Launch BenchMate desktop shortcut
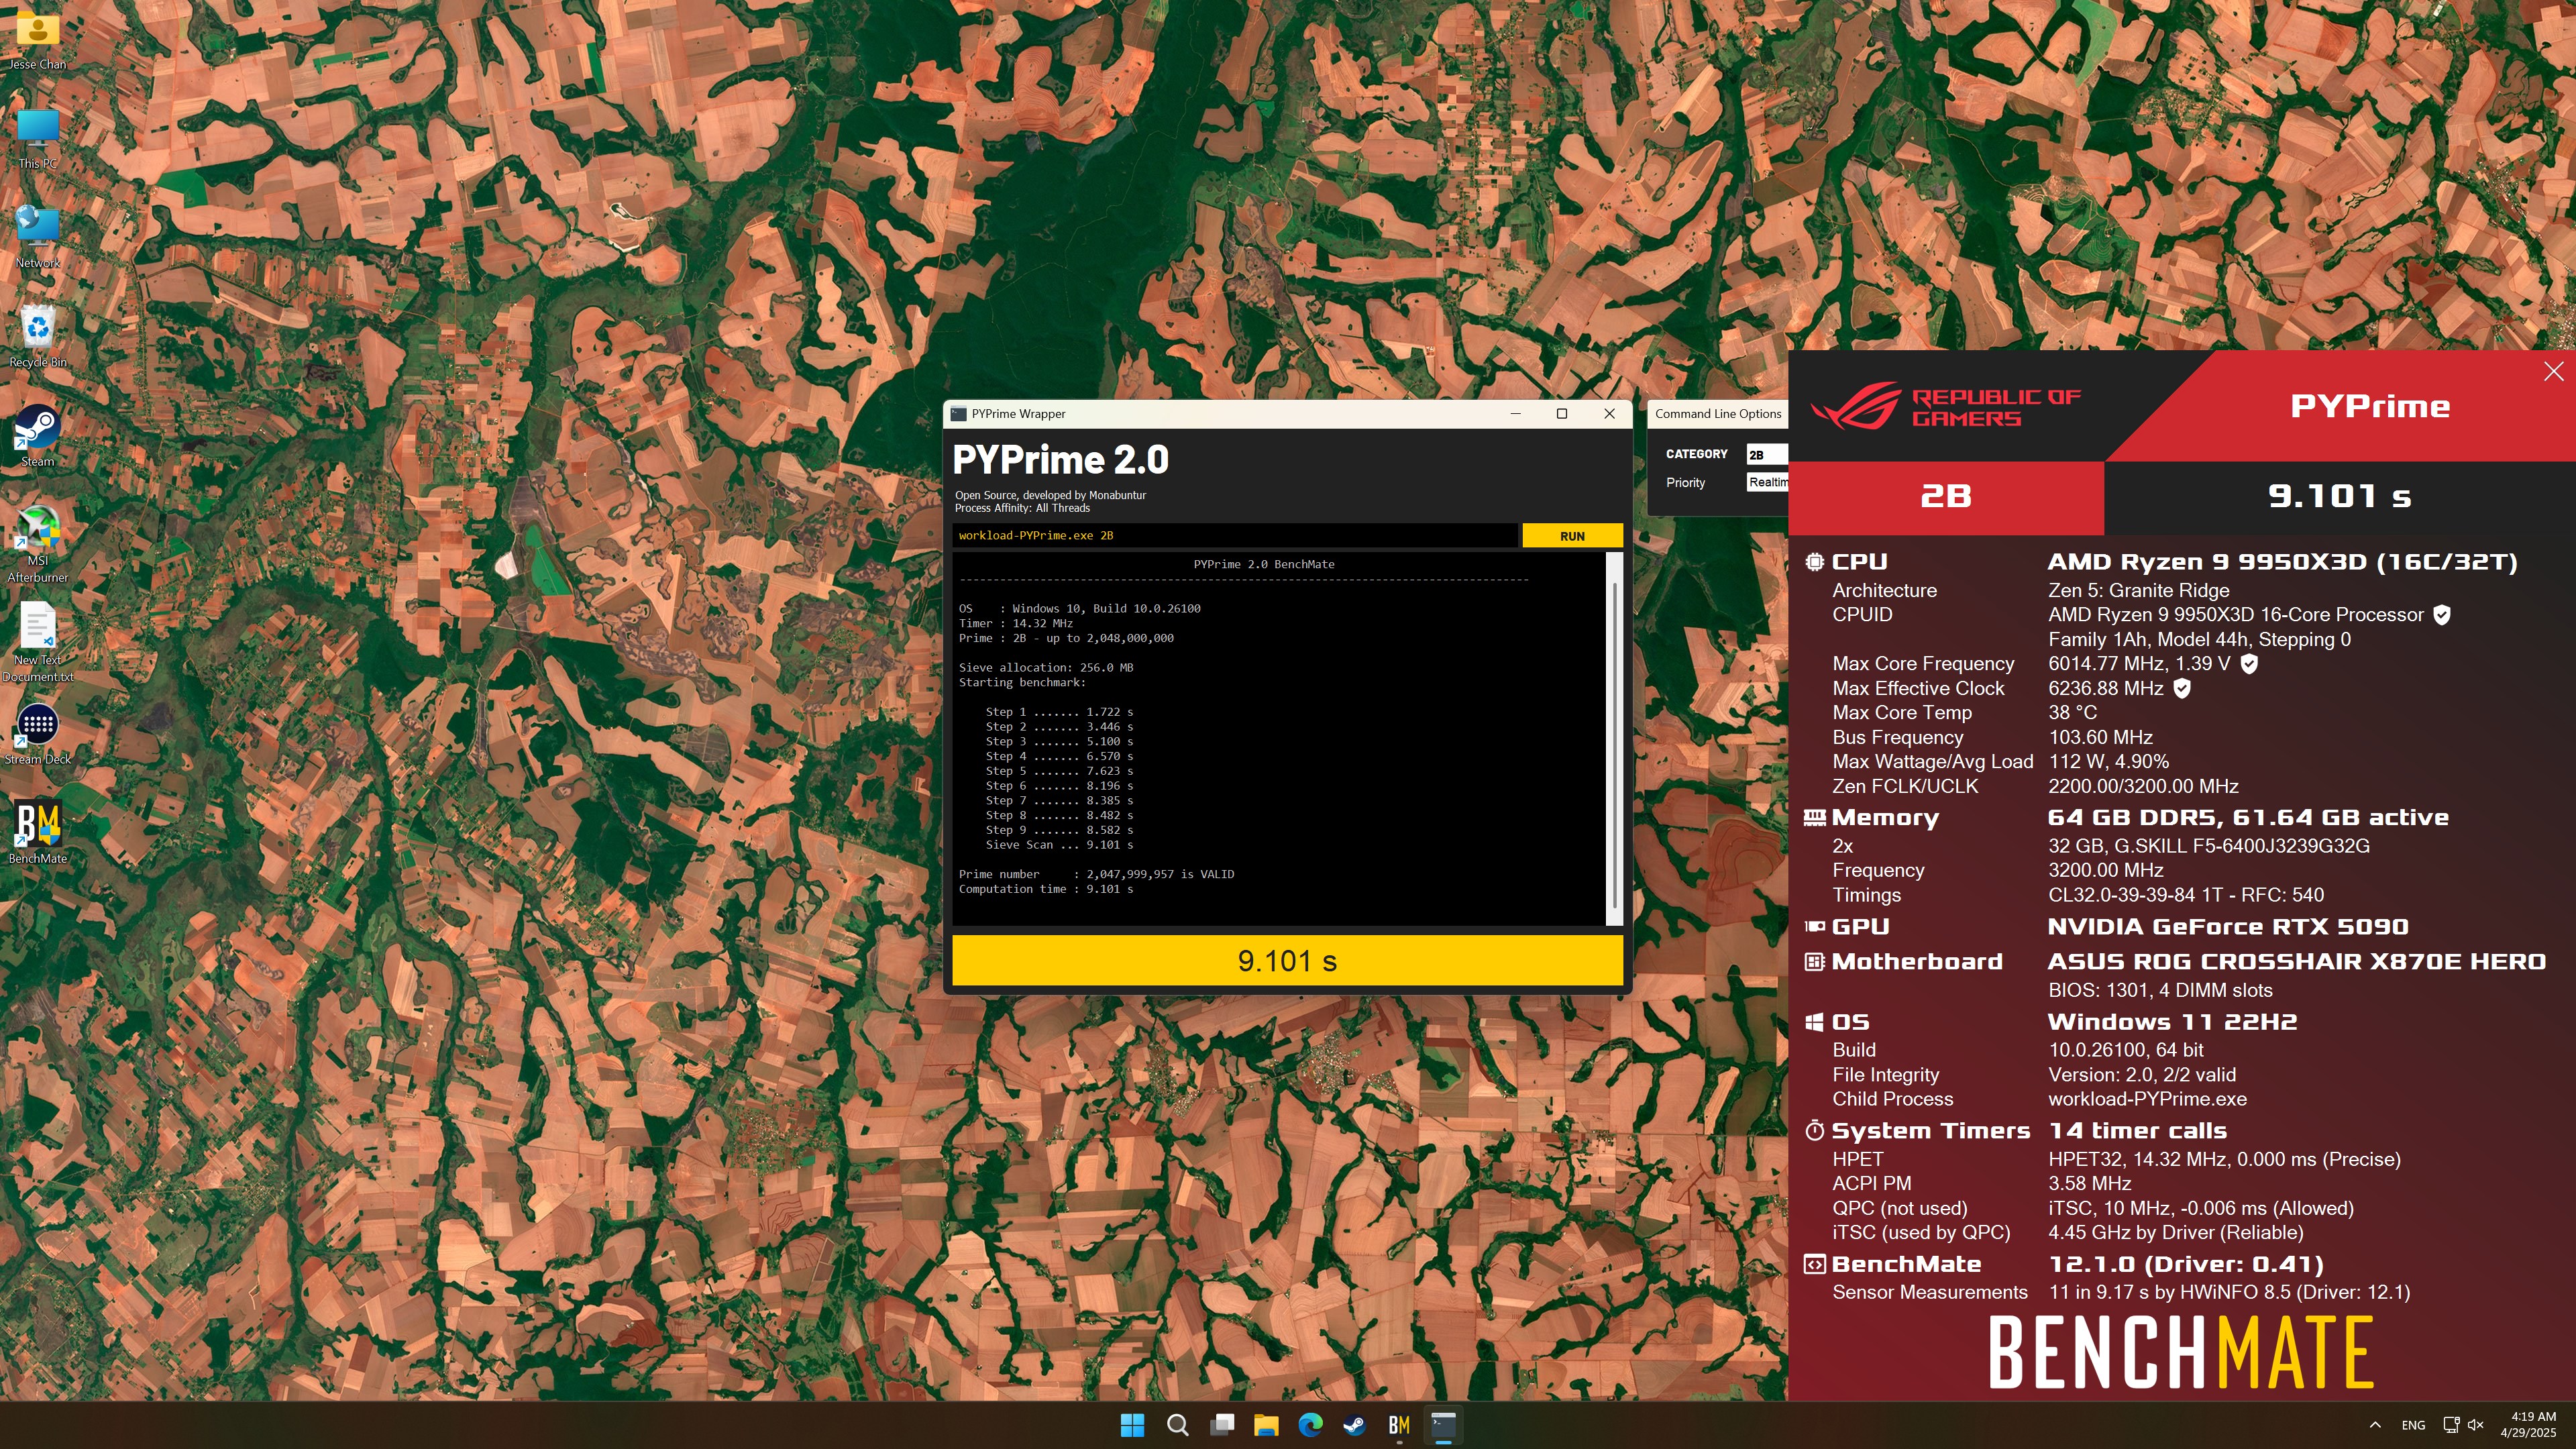This screenshot has width=2576, height=1449. click(37, 832)
